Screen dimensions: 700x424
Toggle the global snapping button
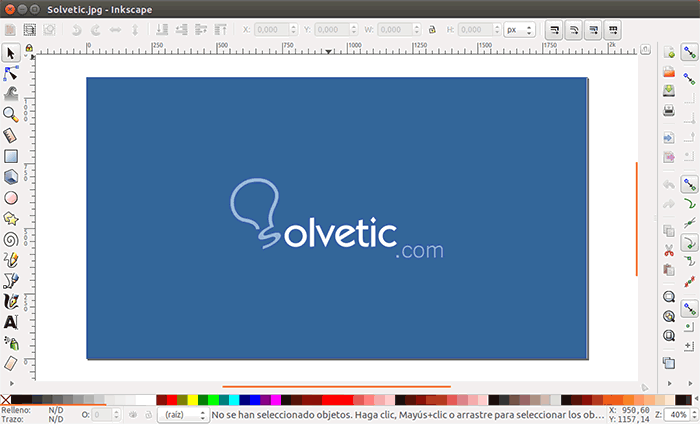point(689,52)
